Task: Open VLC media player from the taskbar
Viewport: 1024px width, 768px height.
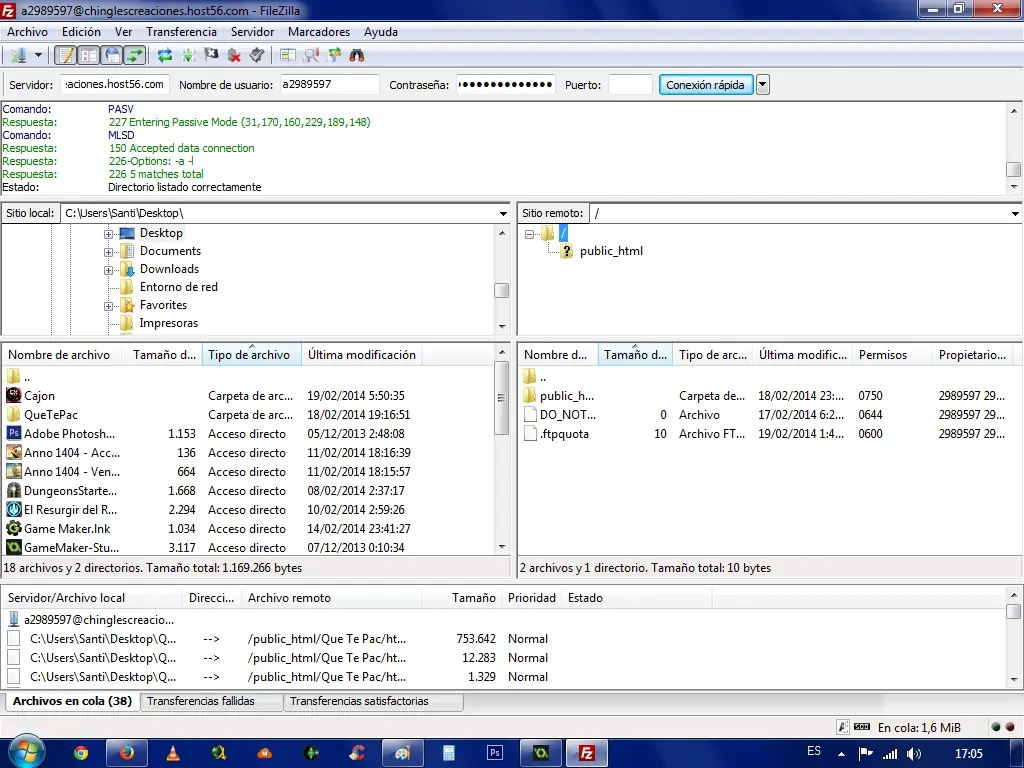Action: point(173,753)
